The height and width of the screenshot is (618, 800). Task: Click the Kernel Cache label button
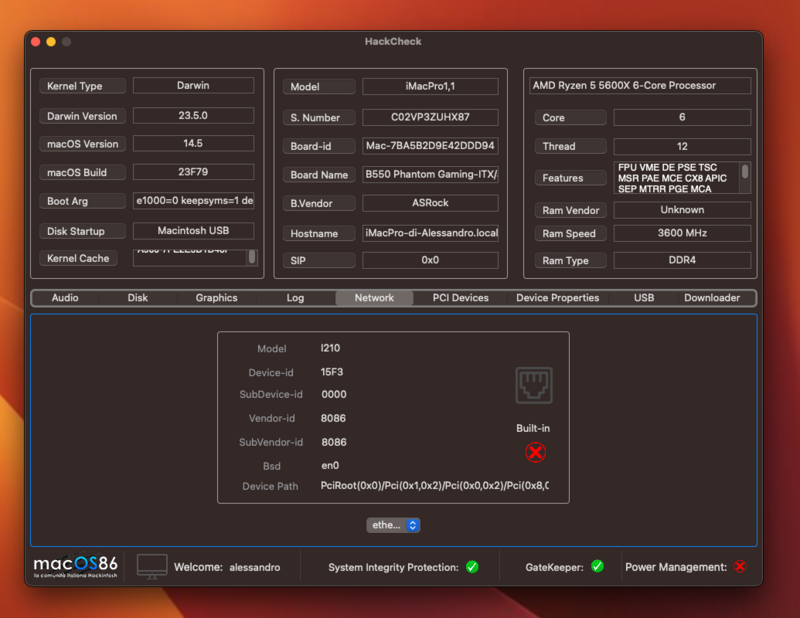[x=82, y=258]
